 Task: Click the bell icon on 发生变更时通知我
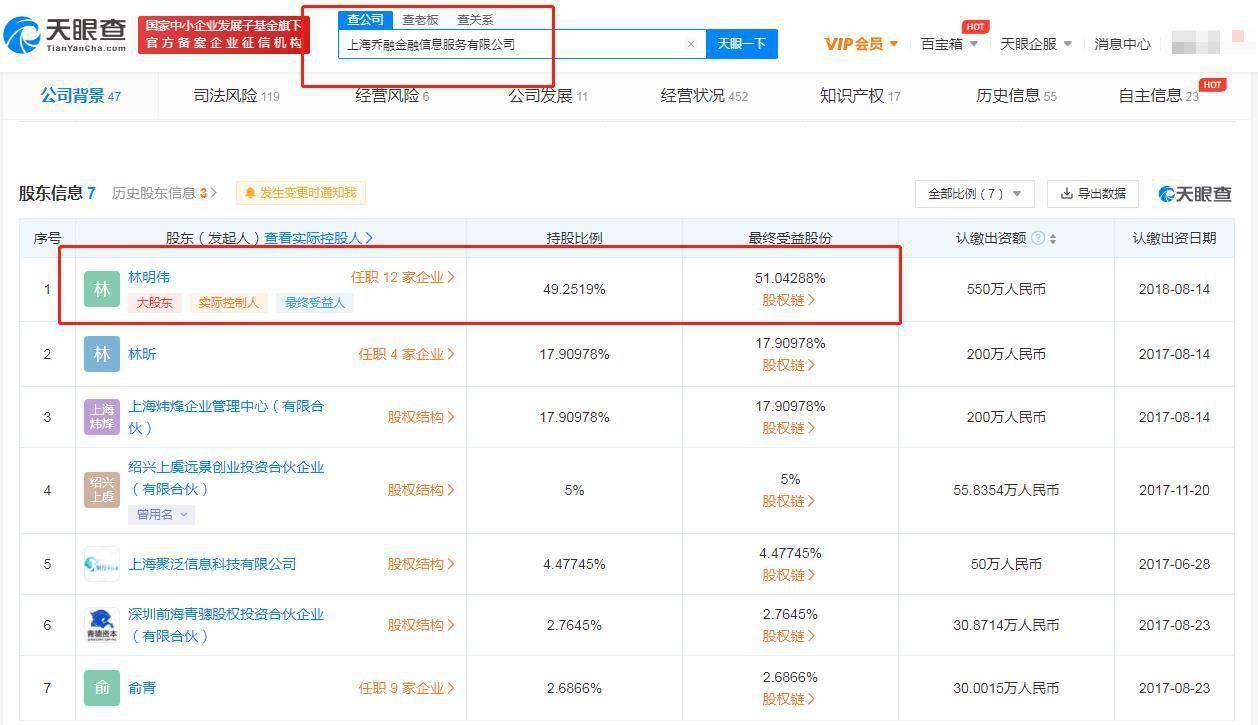point(253,193)
